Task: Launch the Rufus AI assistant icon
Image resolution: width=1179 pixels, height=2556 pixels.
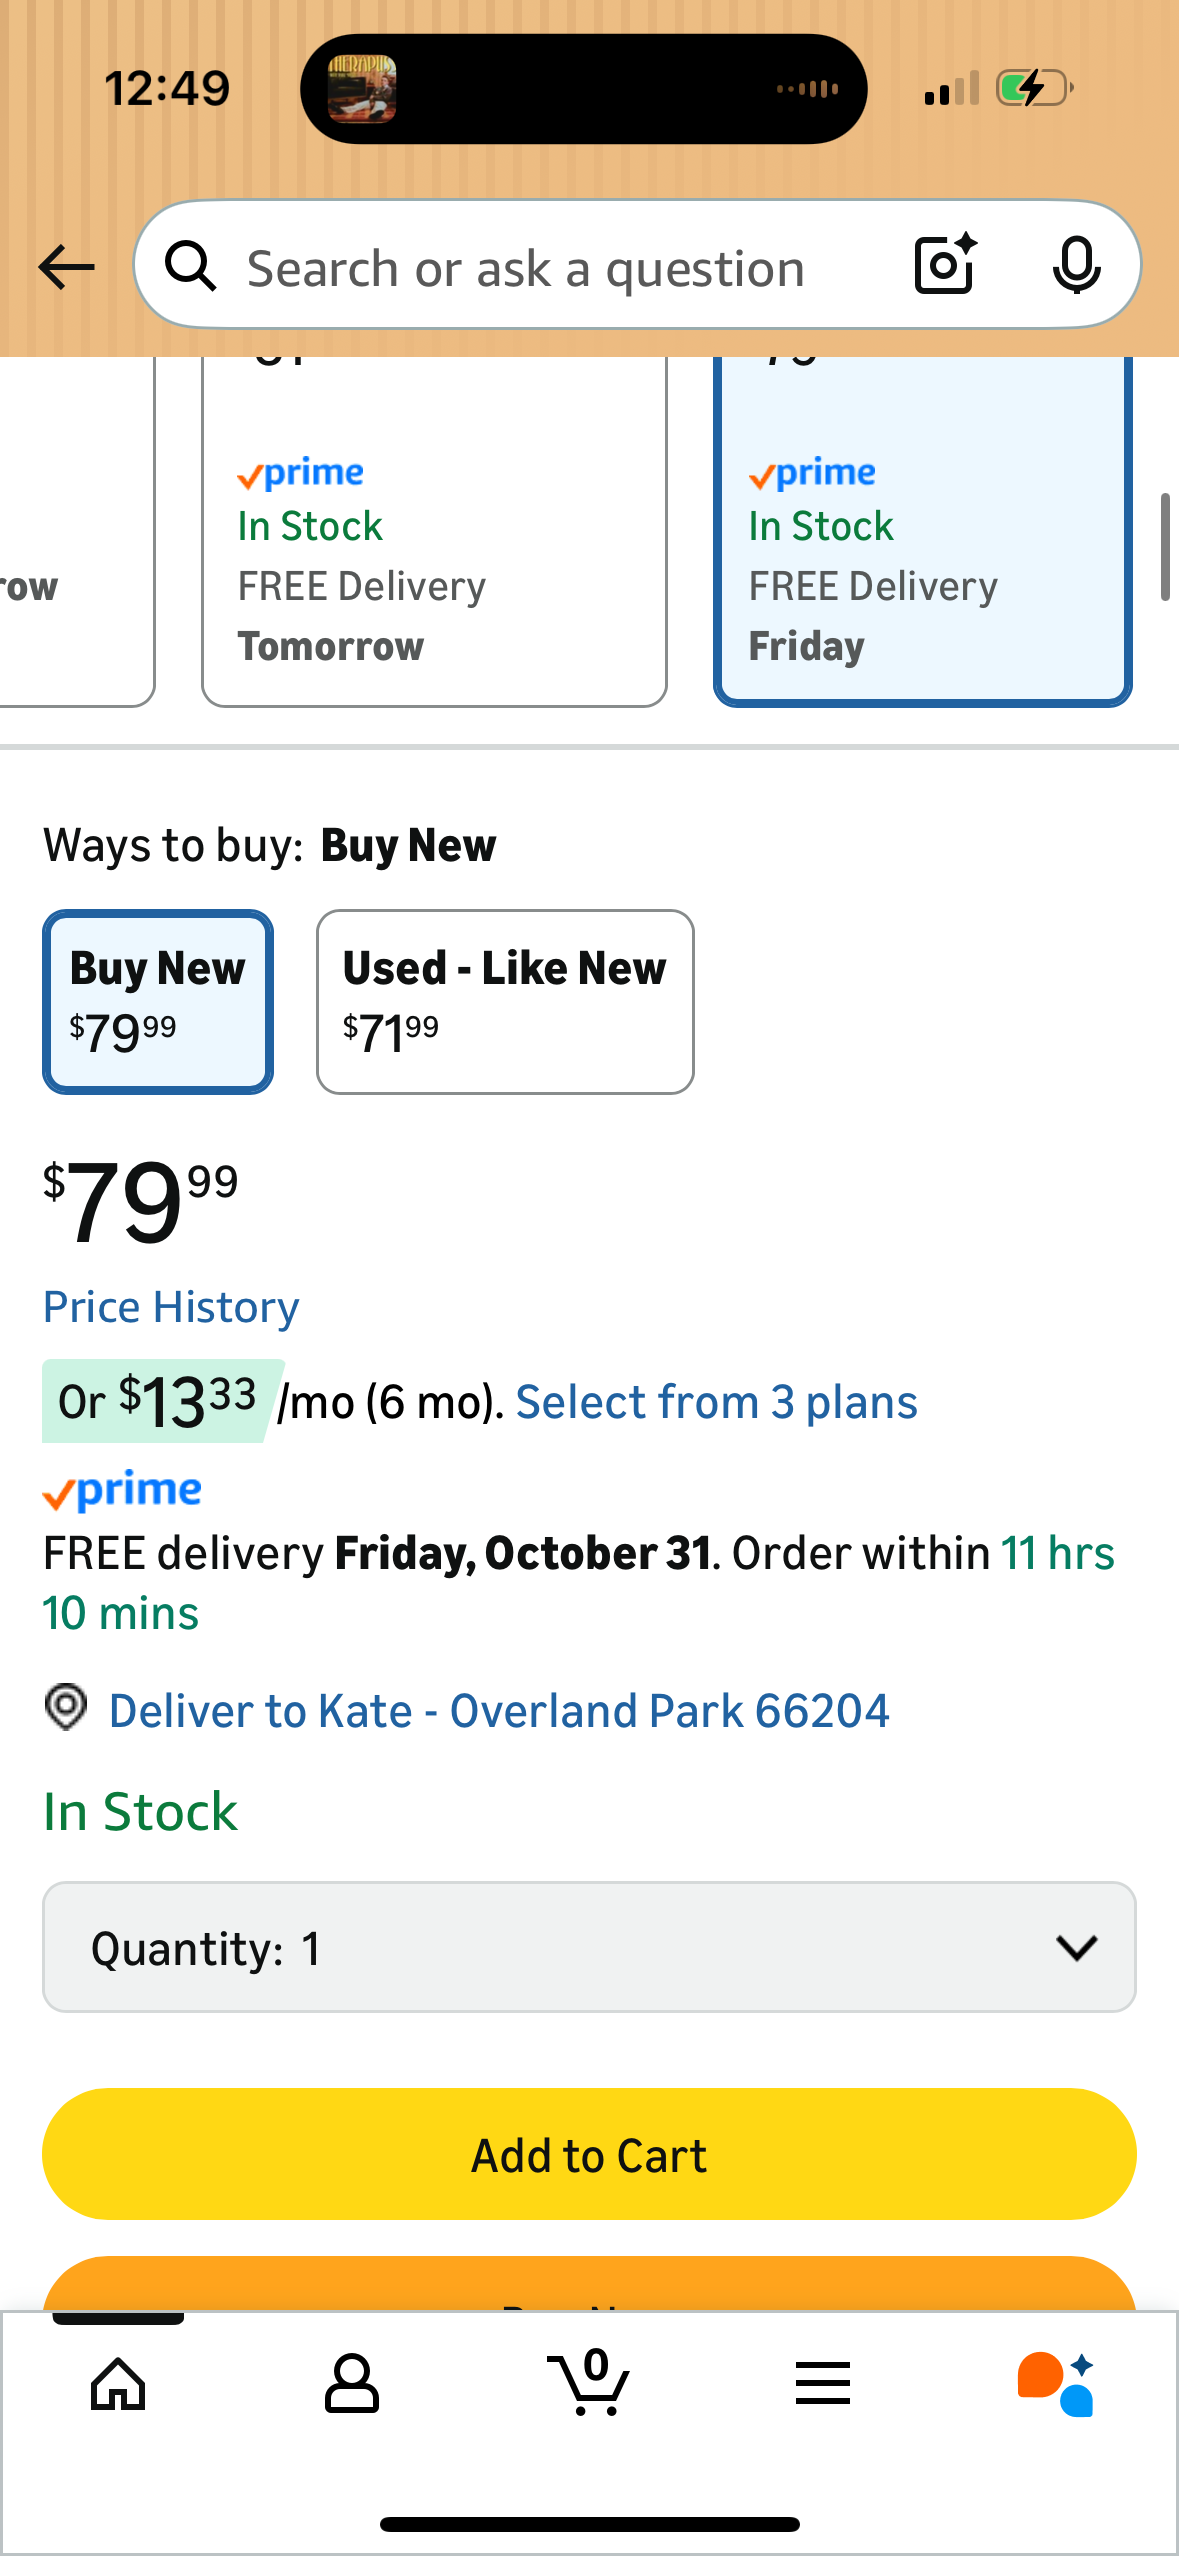Action: pyautogui.click(x=1056, y=2384)
